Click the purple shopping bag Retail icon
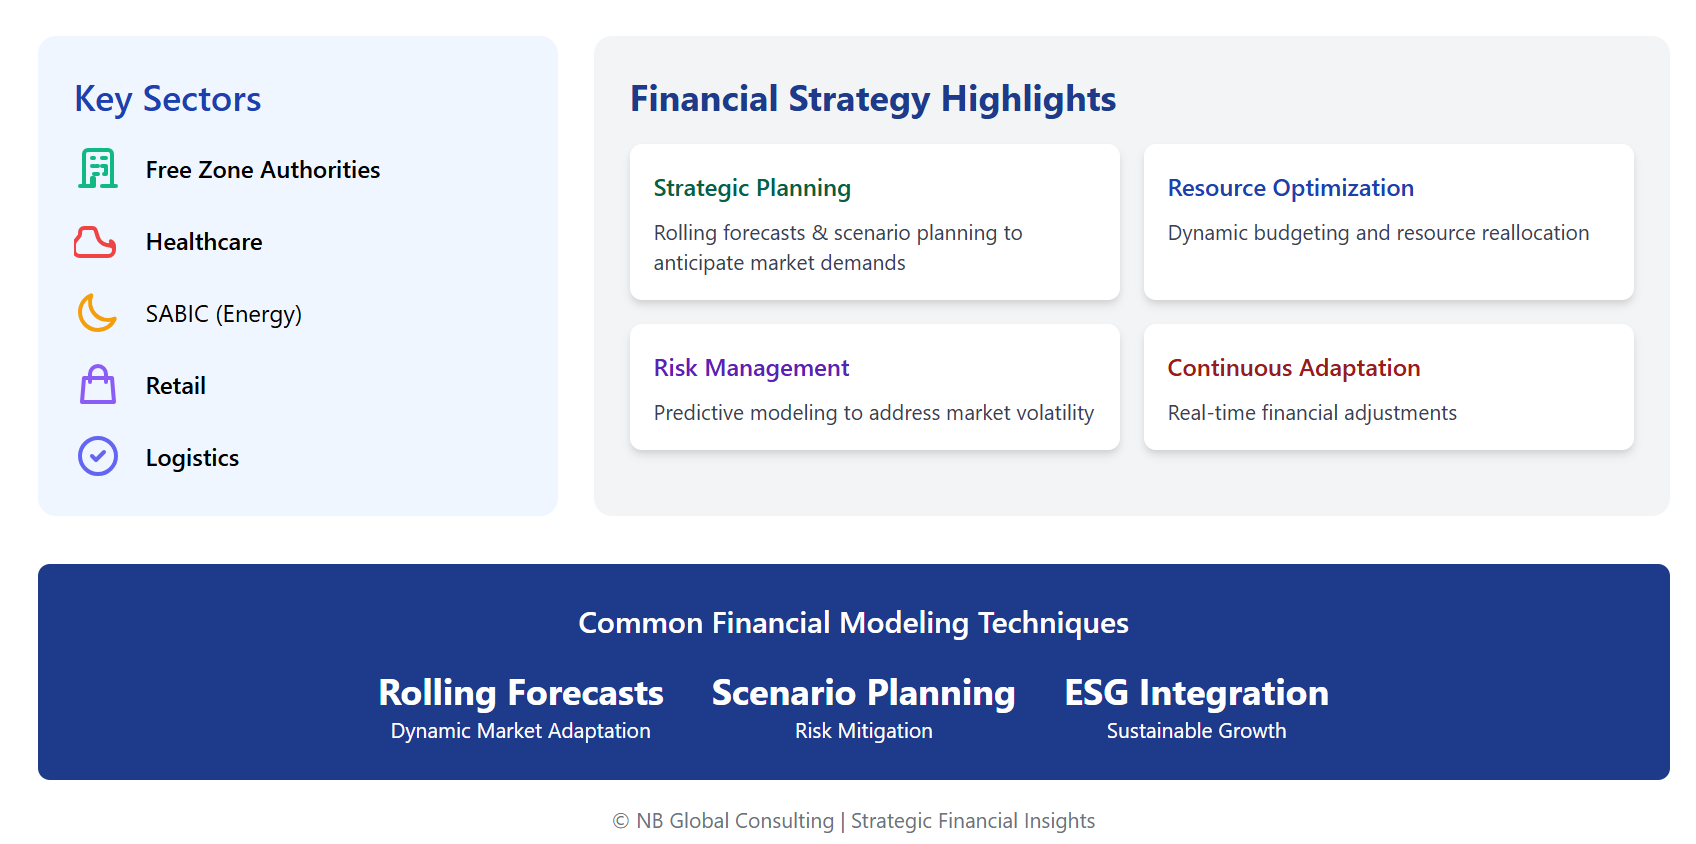The width and height of the screenshot is (1696, 844). 98,385
